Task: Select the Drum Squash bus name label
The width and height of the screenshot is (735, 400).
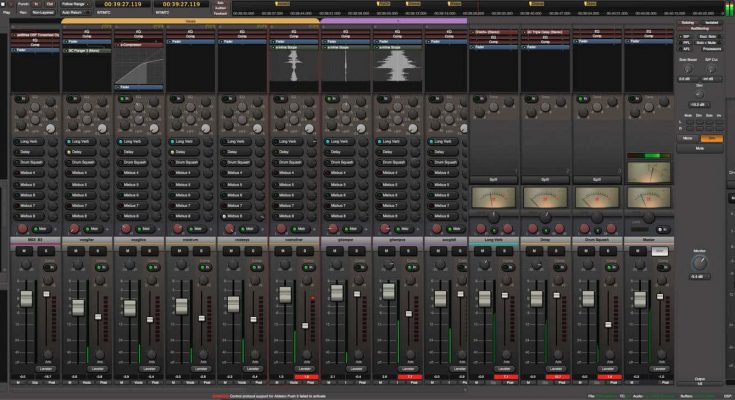Action: (596, 241)
